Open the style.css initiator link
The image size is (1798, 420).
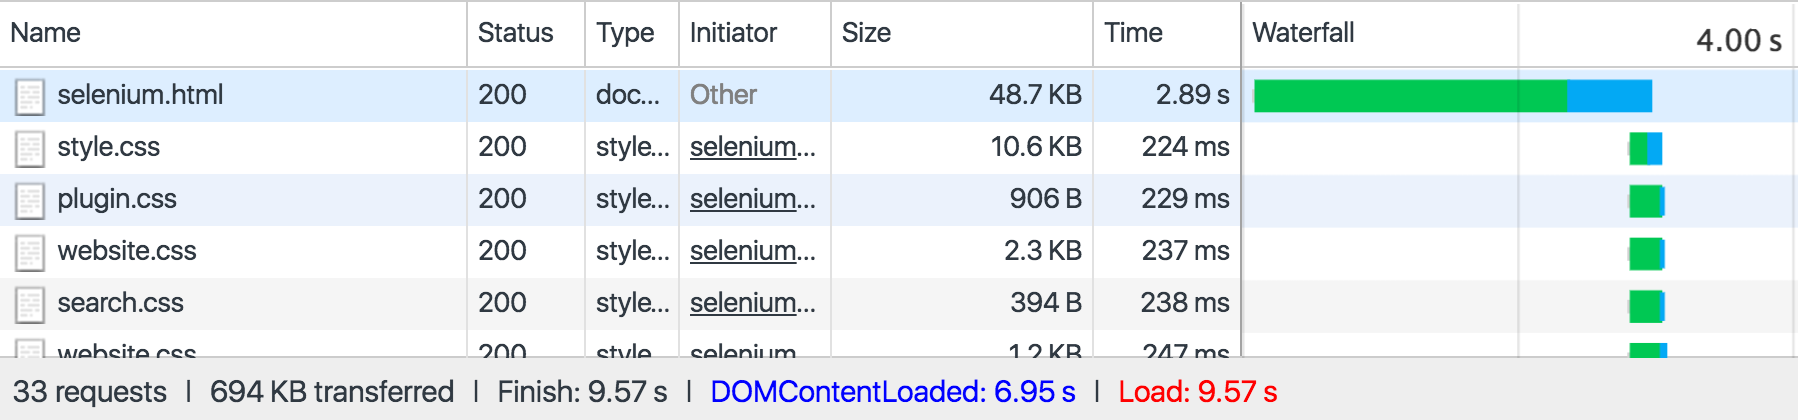click(x=752, y=147)
